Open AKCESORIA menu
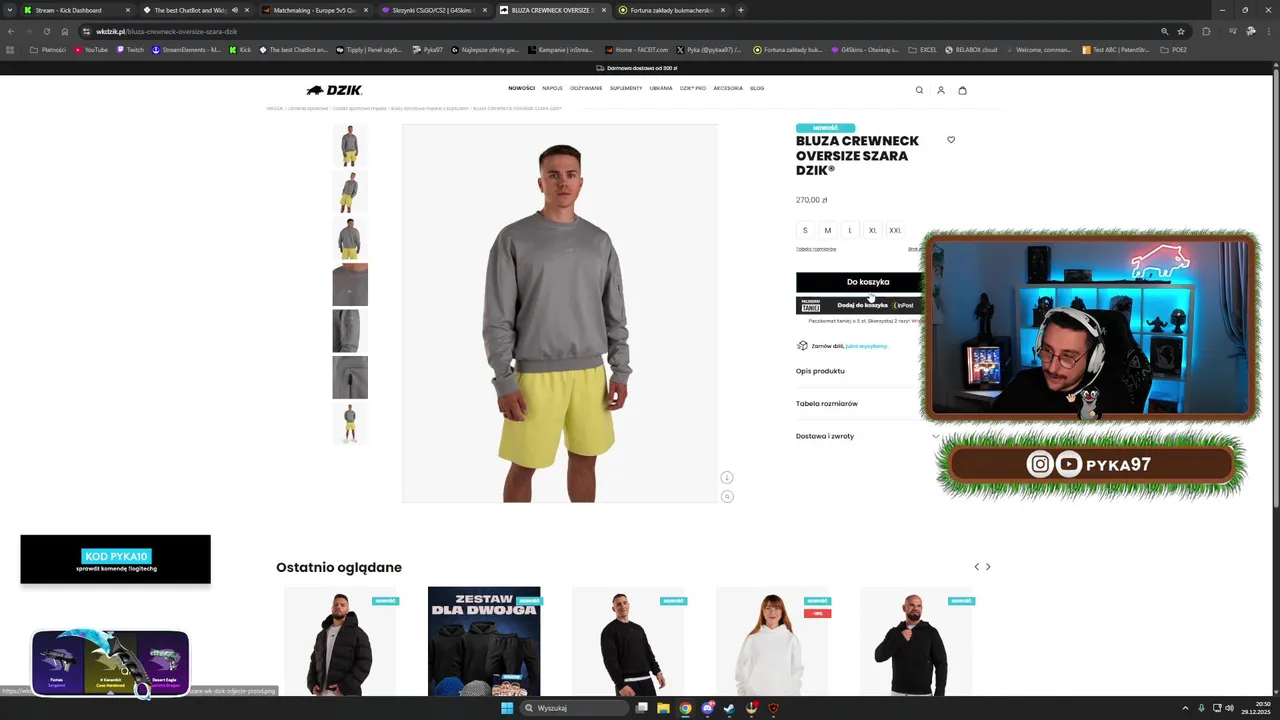This screenshot has width=1280, height=720. pos(728,88)
